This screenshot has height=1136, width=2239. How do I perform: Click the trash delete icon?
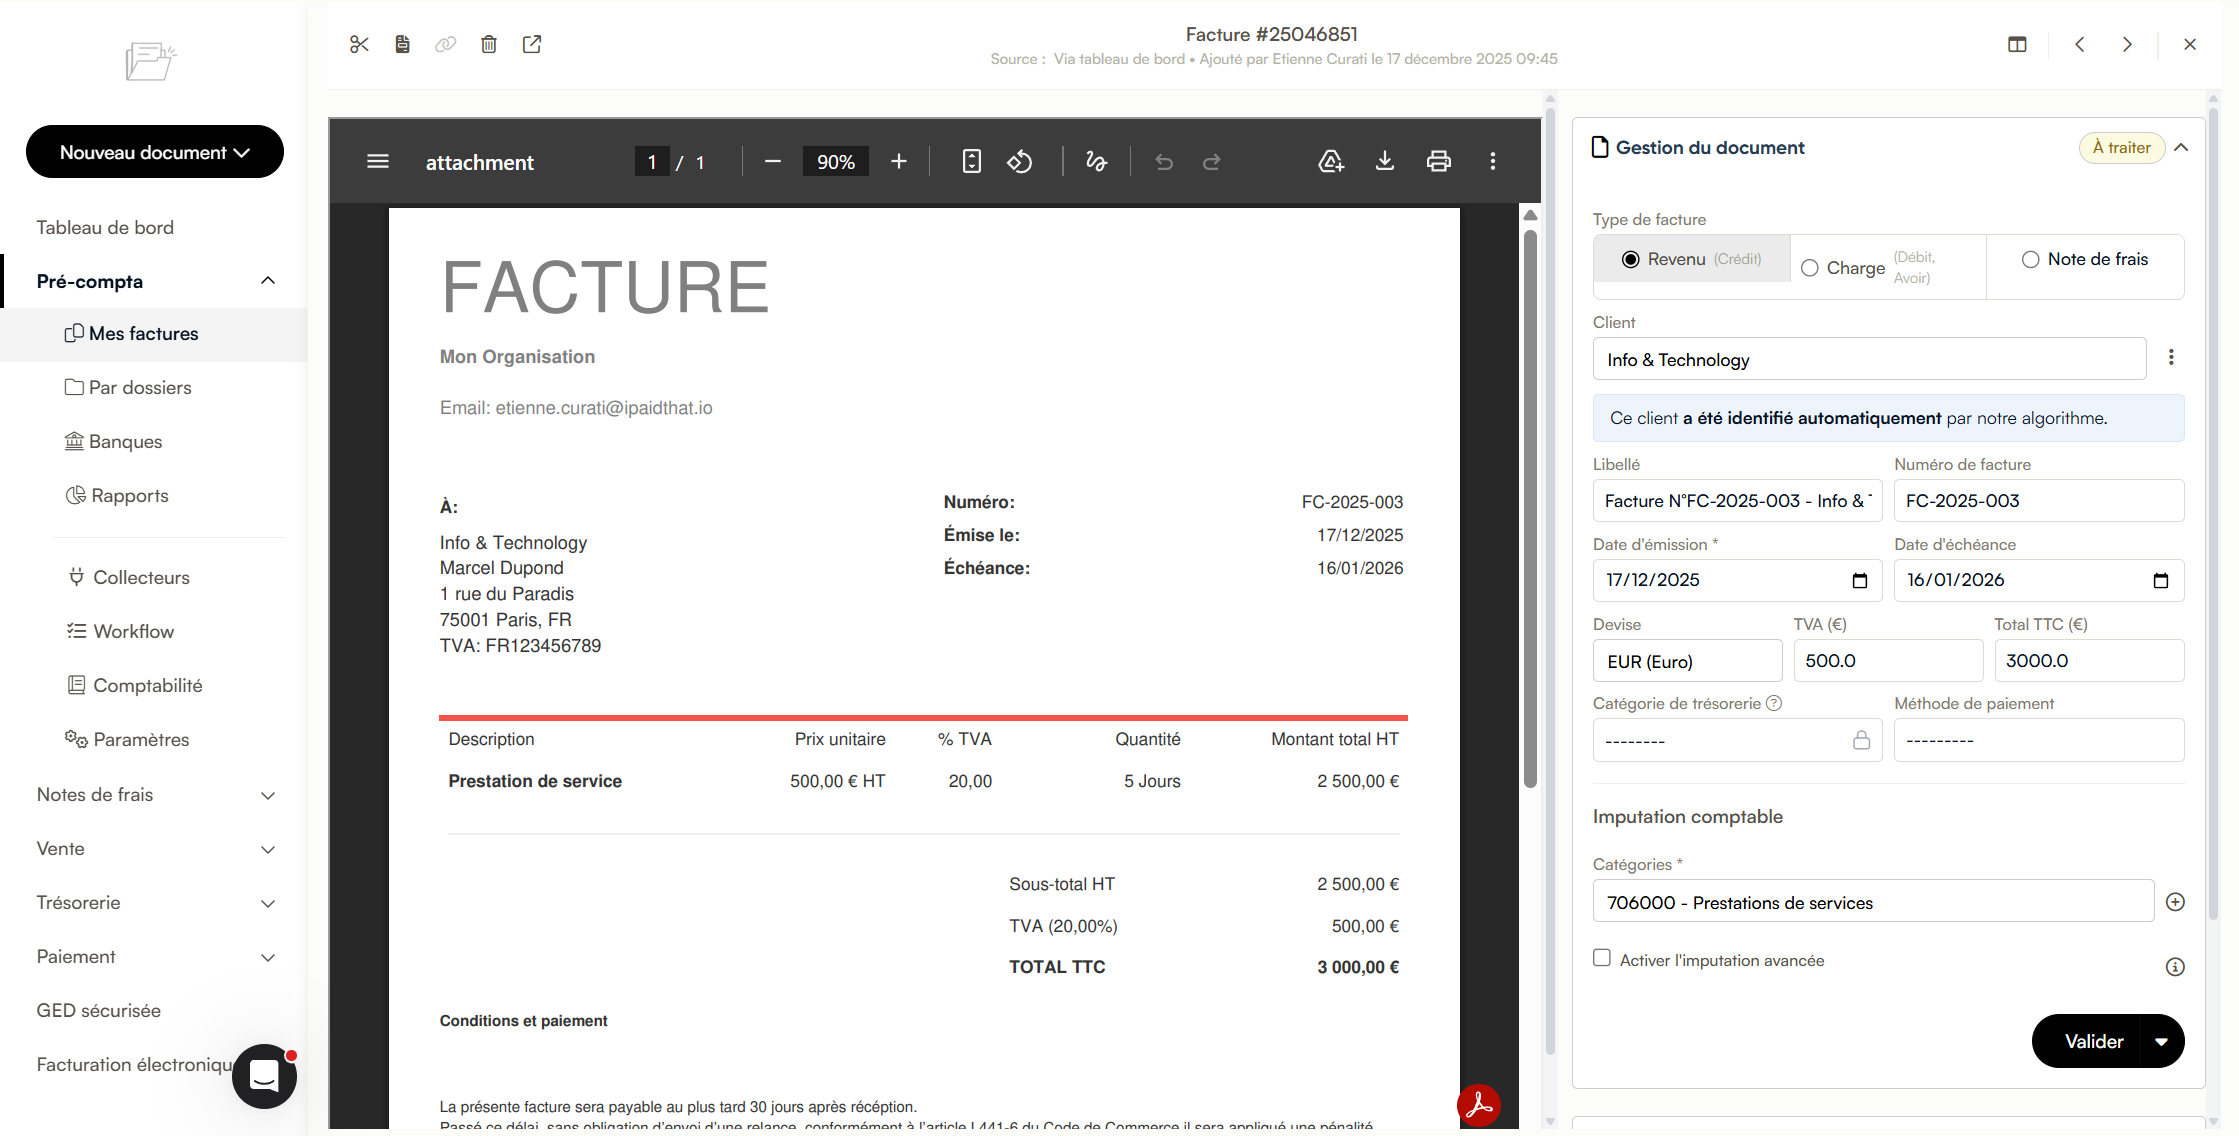(x=488, y=44)
